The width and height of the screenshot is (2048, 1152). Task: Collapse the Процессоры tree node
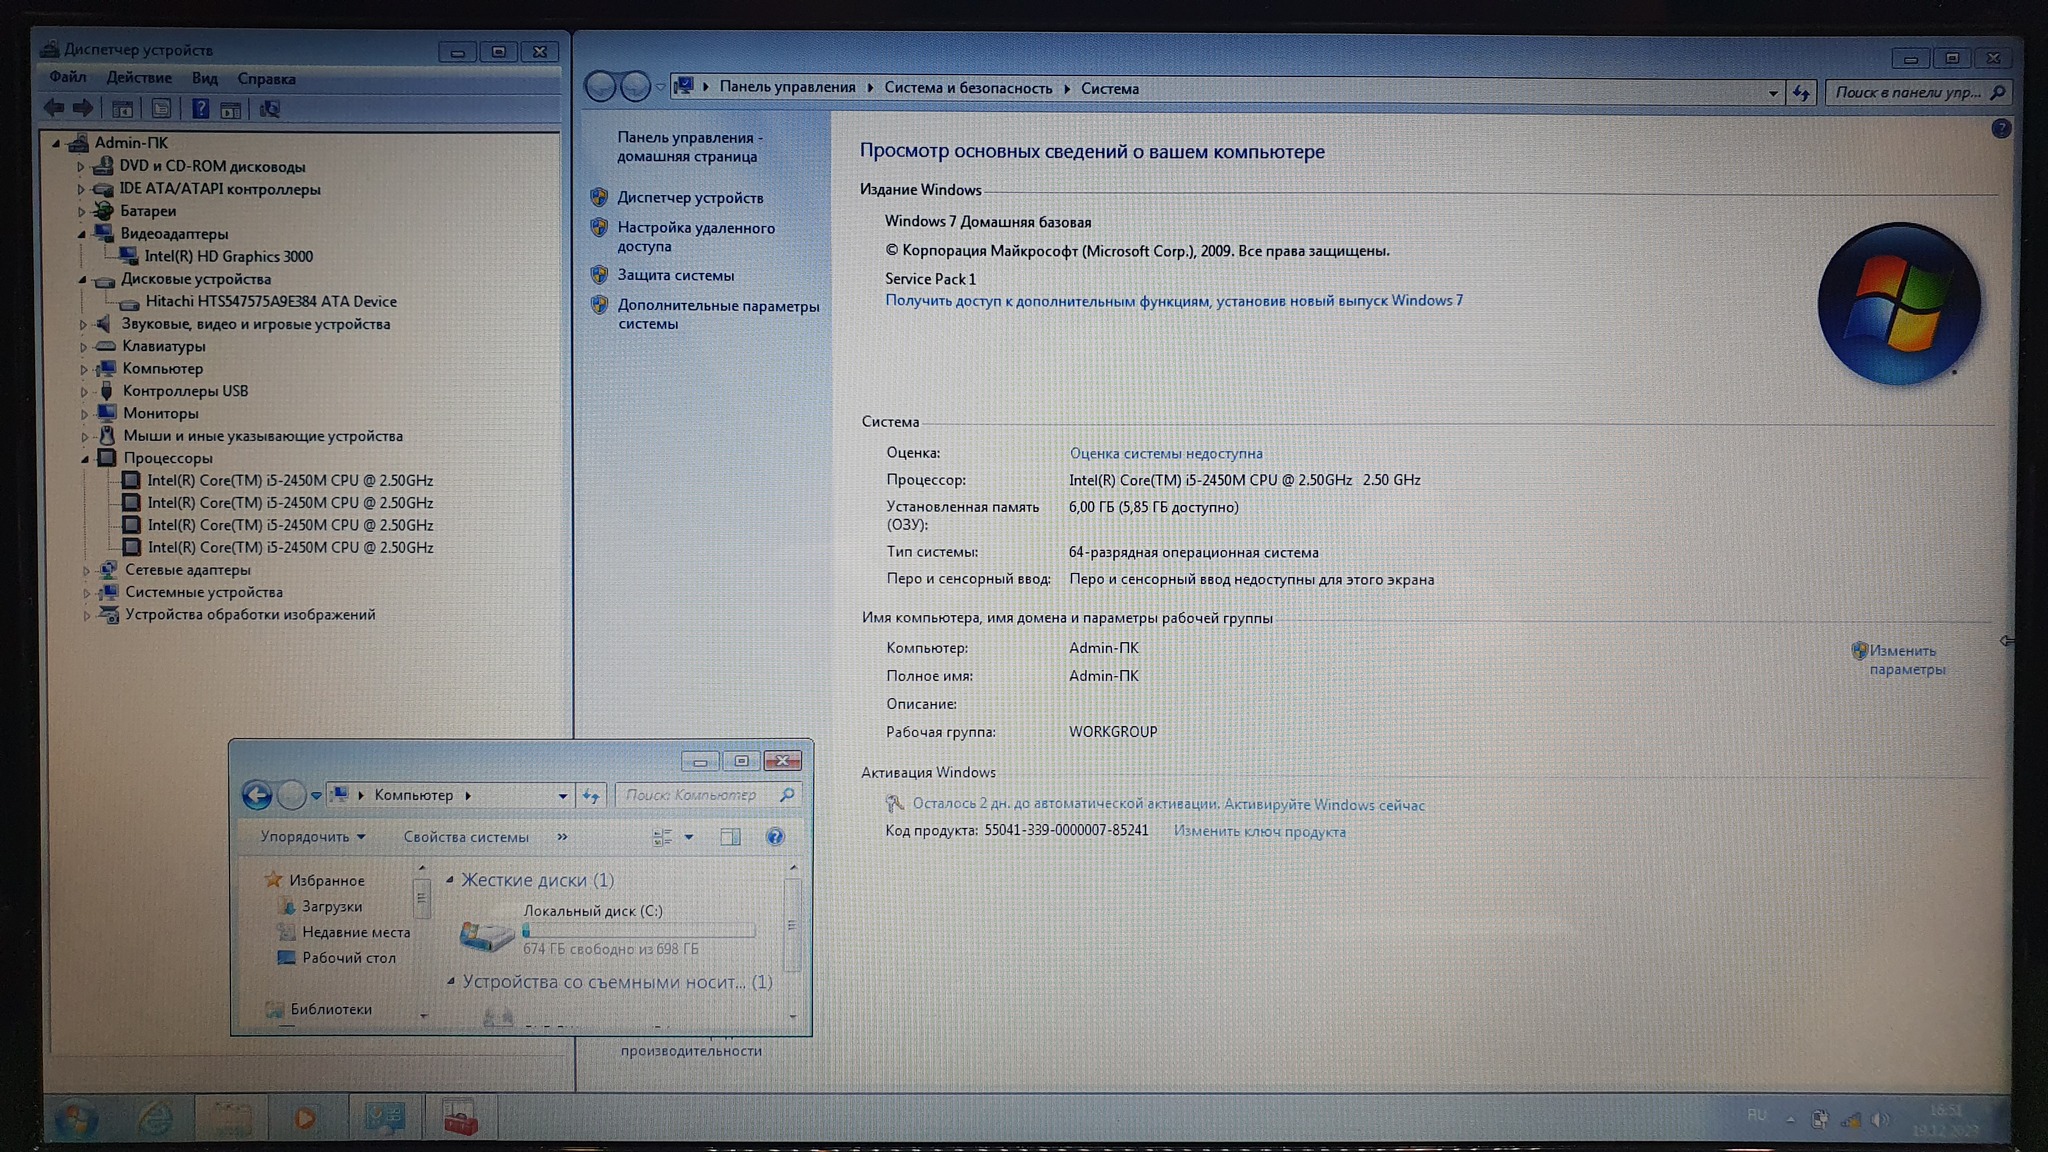pyautogui.click(x=85, y=459)
